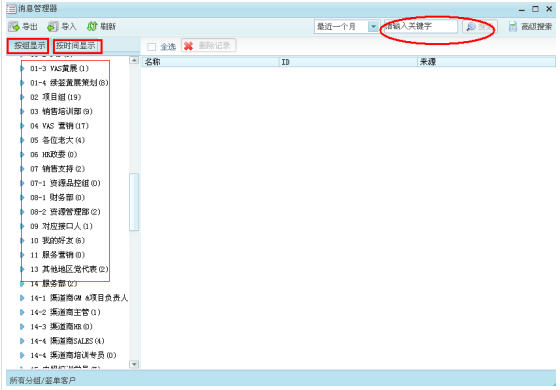This screenshot has width=560, height=390.
Task: Expand the 14-4 渠道商SALES arrow
Action: tap(22, 341)
